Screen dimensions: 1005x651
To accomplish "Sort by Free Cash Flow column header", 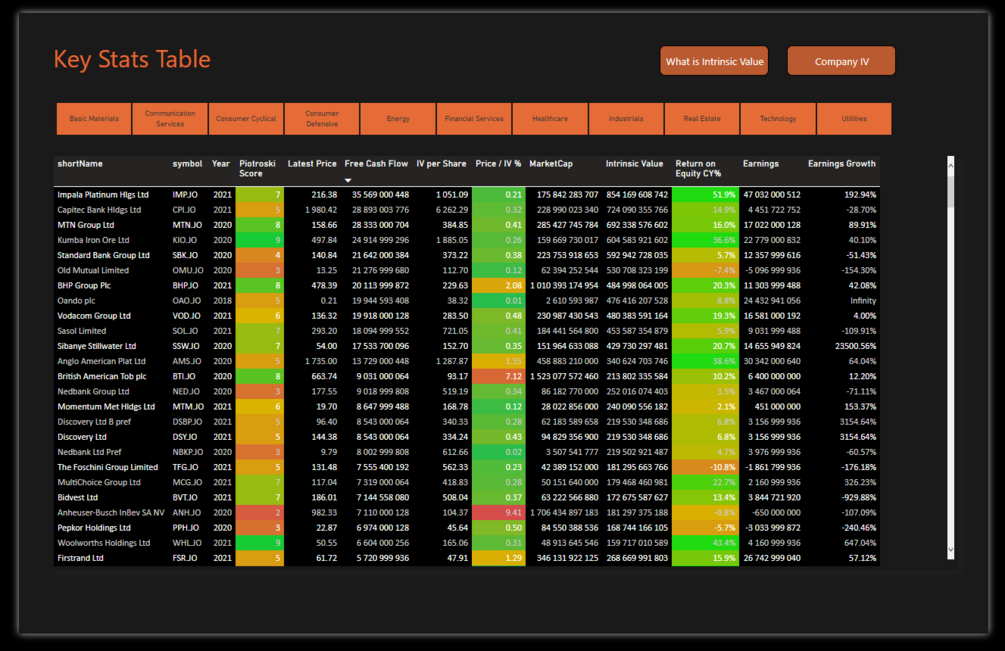I will click(x=376, y=164).
